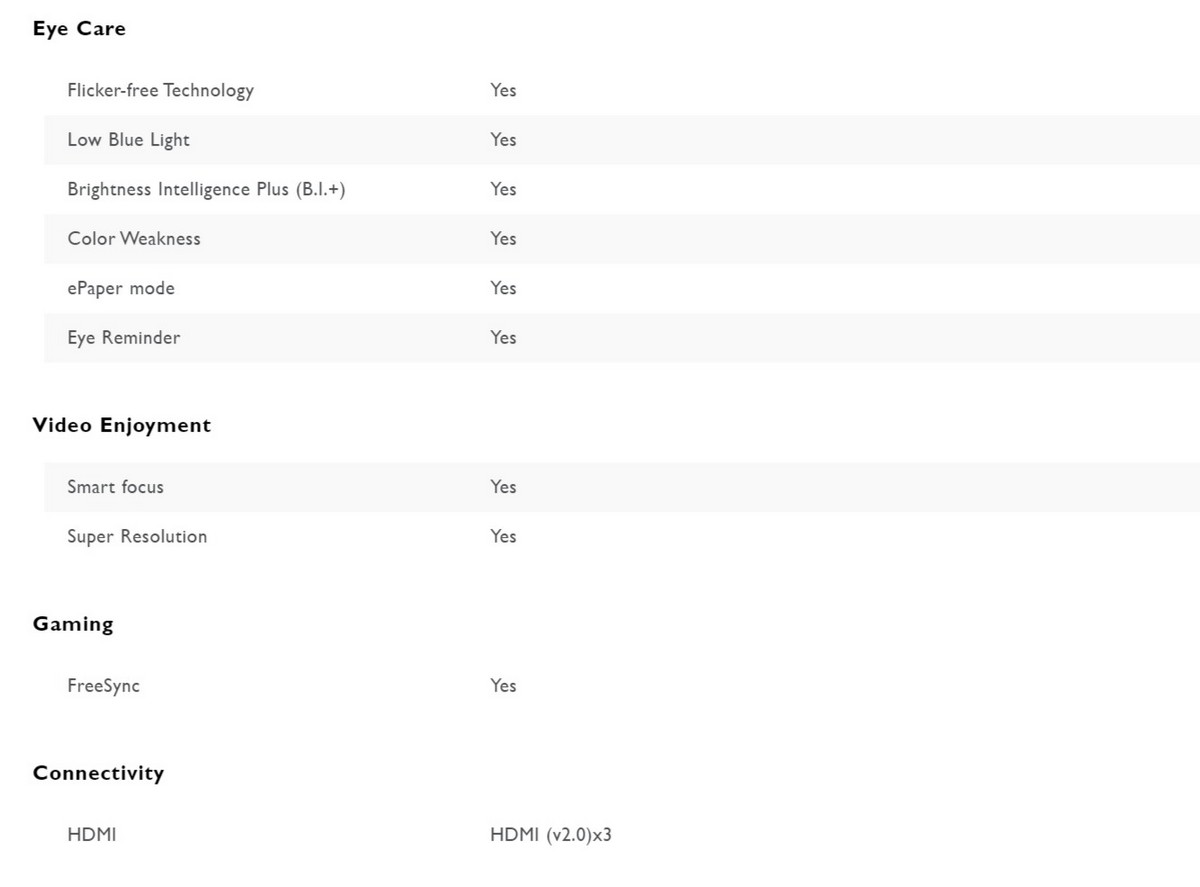Select the Yes value beside Low Blue Light
This screenshot has height=887, width=1200.
tap(503, 139)
